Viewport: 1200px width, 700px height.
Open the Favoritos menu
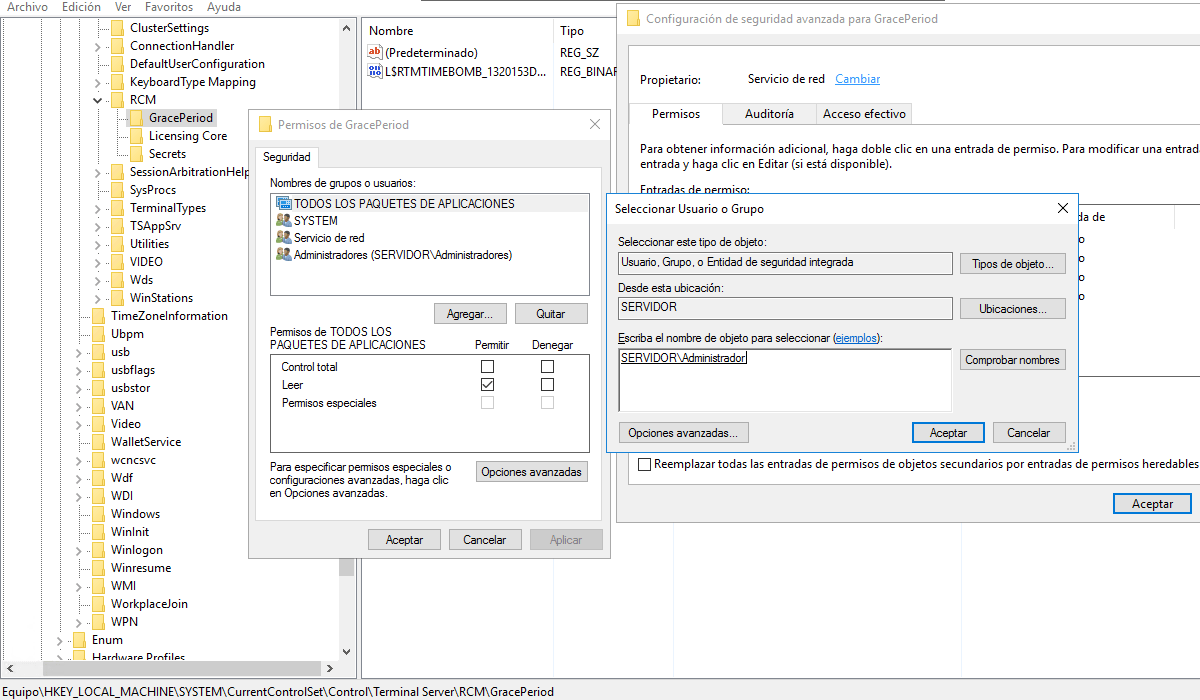point(169,7)
